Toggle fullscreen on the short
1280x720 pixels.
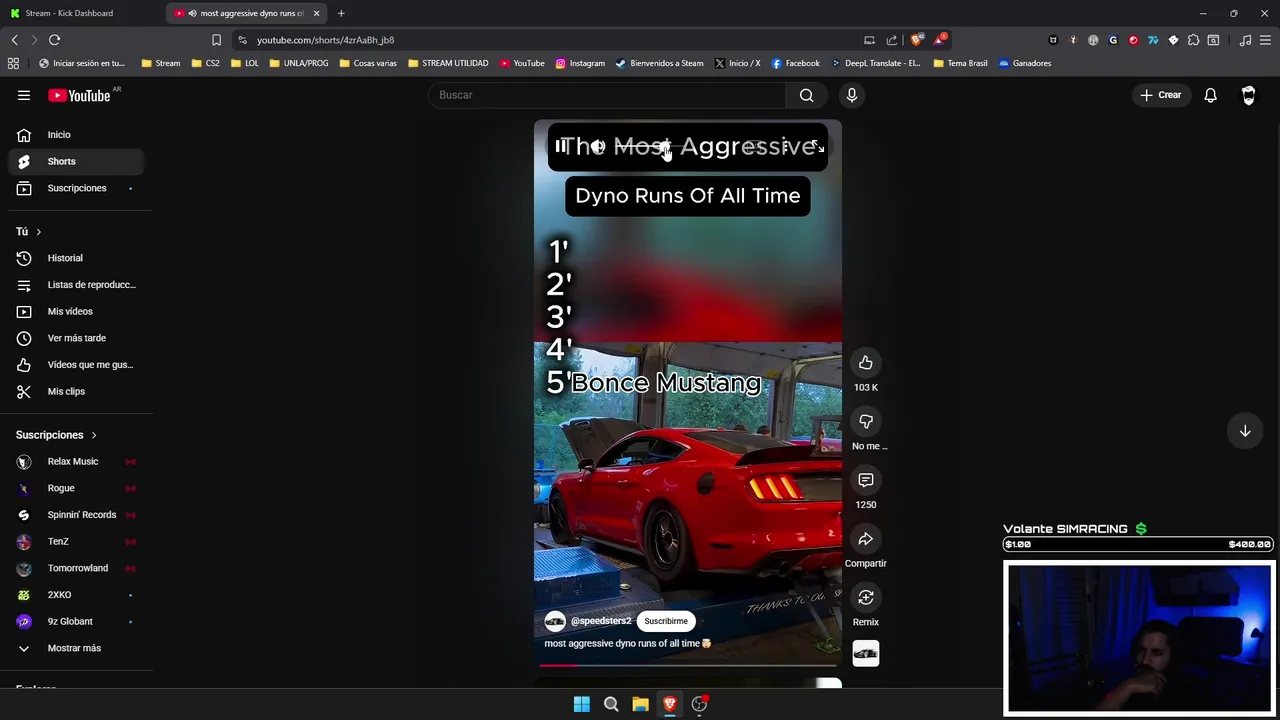pos(818,147)
